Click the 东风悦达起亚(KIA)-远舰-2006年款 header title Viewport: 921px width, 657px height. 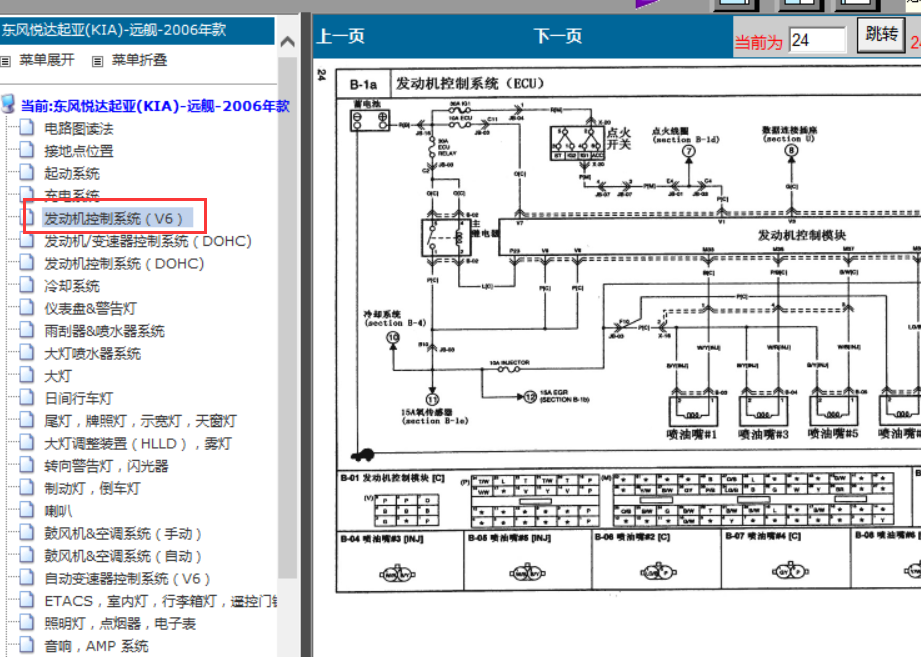point(114,30)
